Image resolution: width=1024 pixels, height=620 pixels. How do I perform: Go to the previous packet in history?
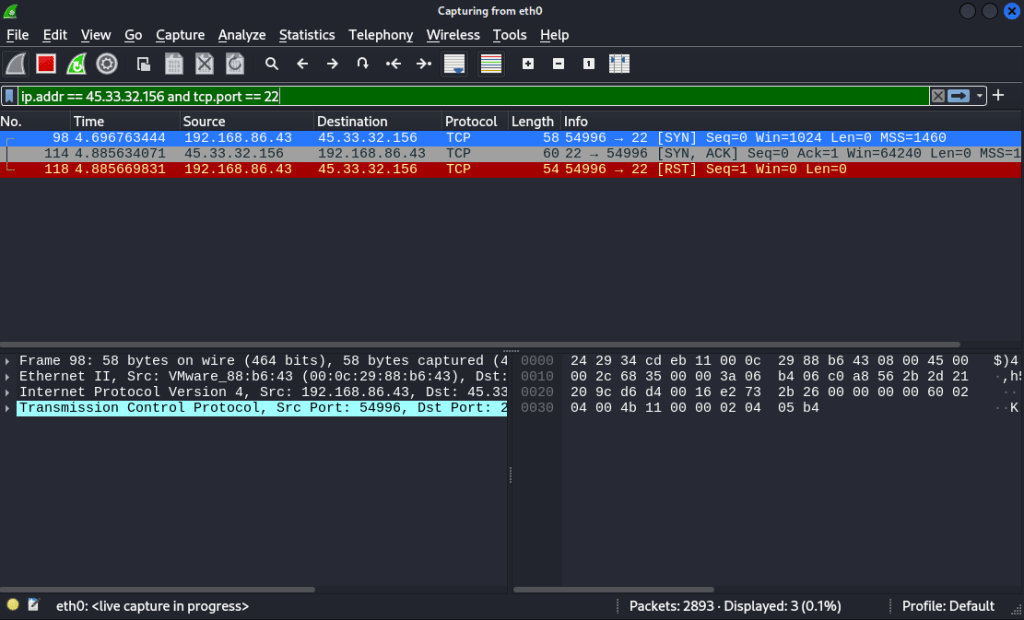[302, 64]
